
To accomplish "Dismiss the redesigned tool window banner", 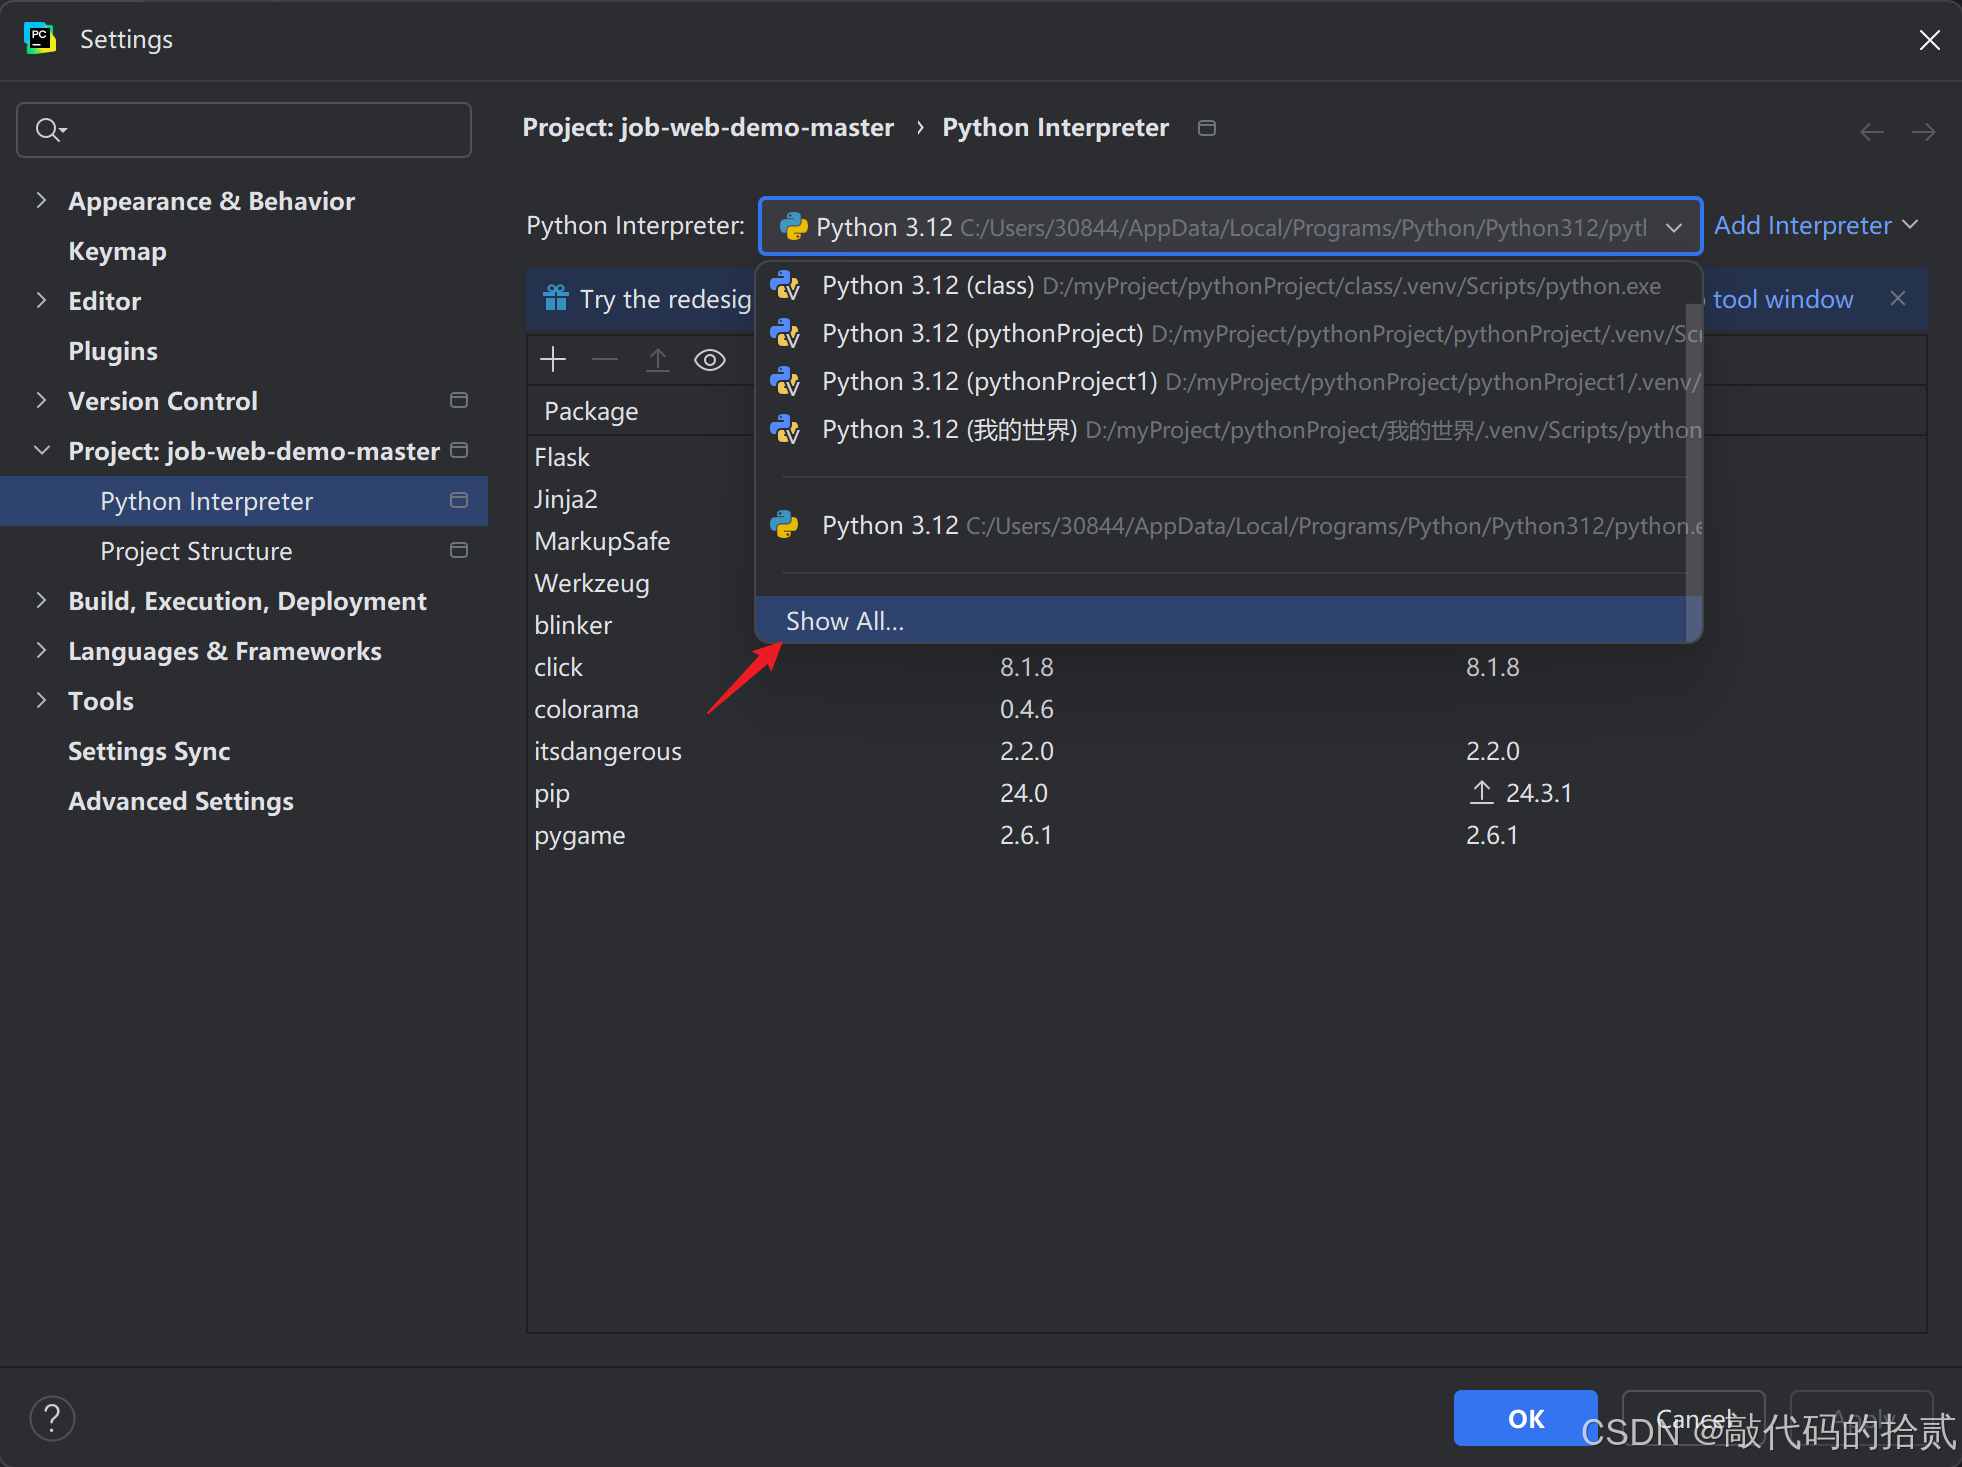I will click(1897, 299).
